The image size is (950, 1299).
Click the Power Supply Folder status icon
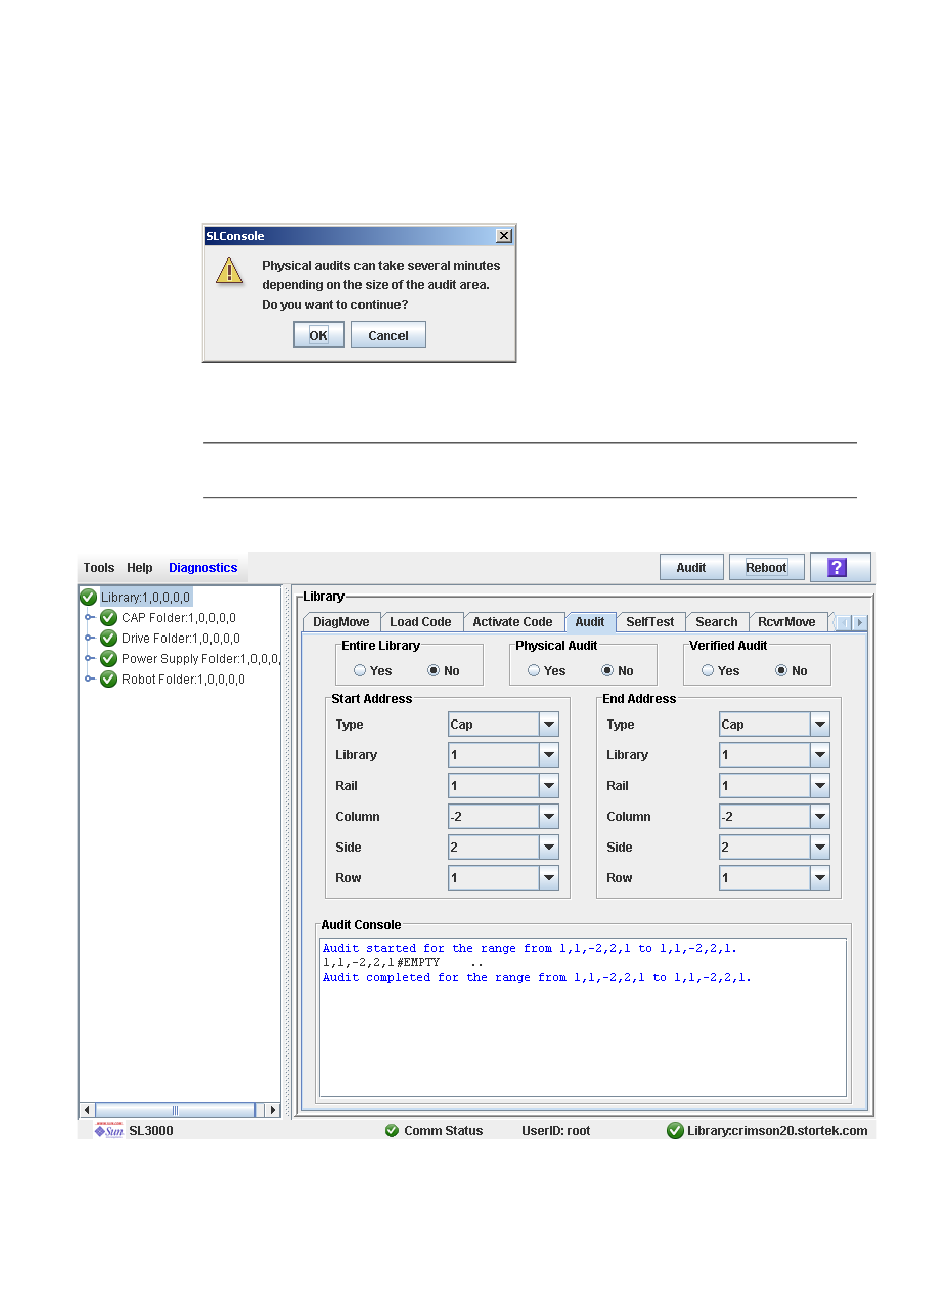click(109, 659)
